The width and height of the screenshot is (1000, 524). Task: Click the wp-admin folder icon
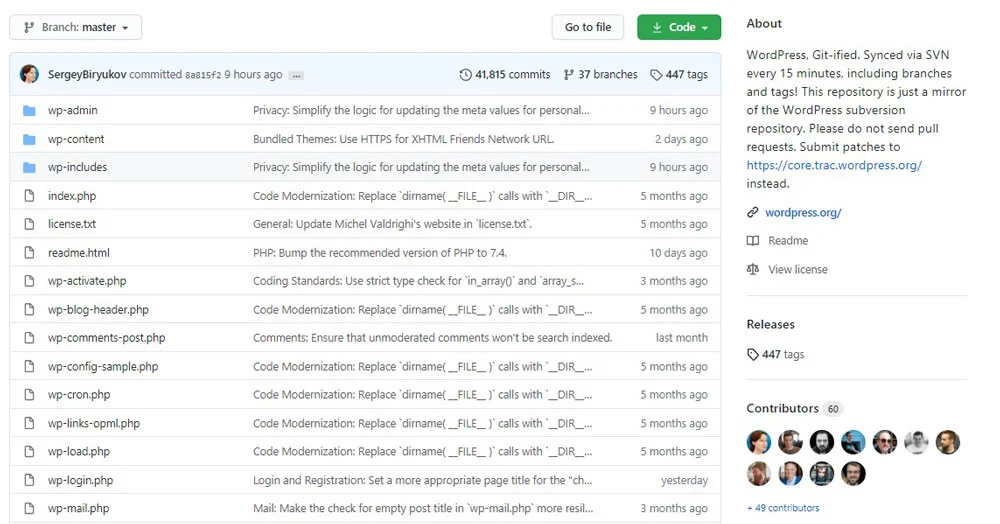coord(29,110)
